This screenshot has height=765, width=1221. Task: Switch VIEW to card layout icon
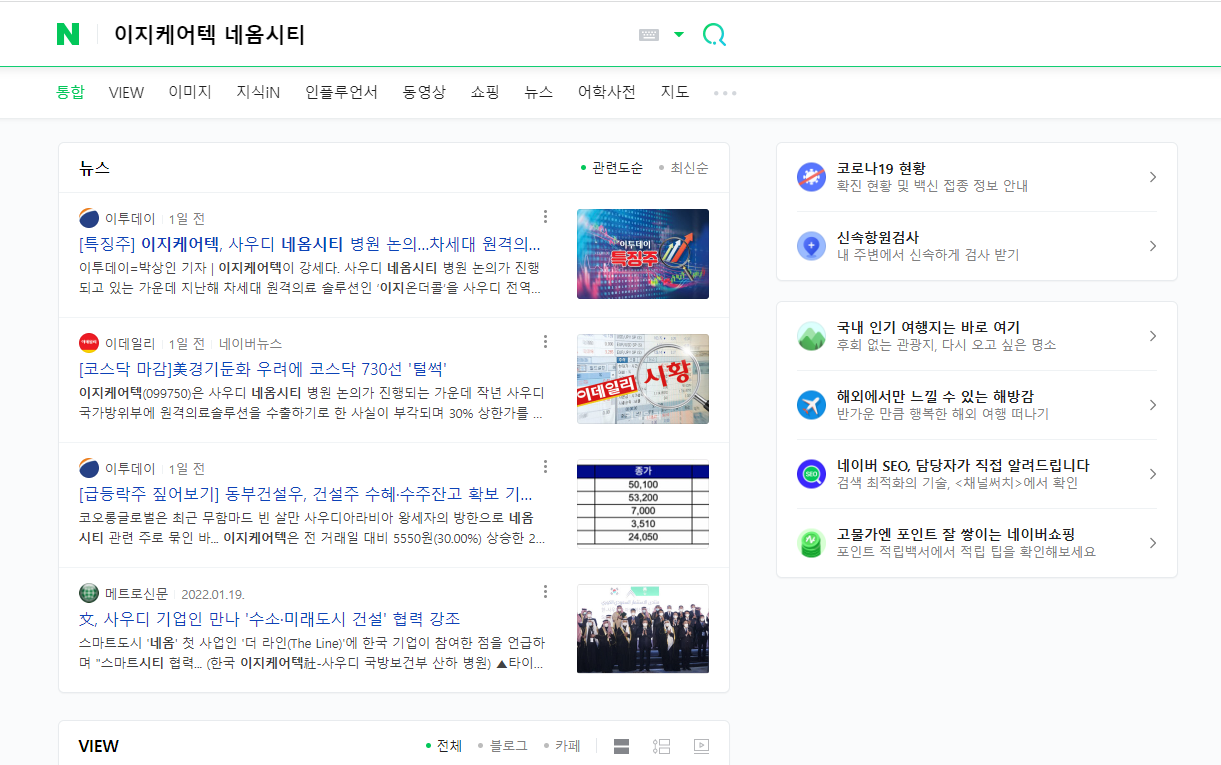(x=621, y=746)
